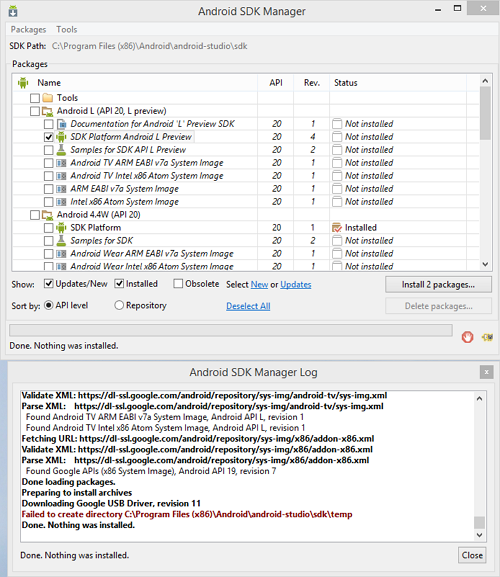Click the Android 4.4W (API 20) folder icon
500x577 pixels.
47,215
